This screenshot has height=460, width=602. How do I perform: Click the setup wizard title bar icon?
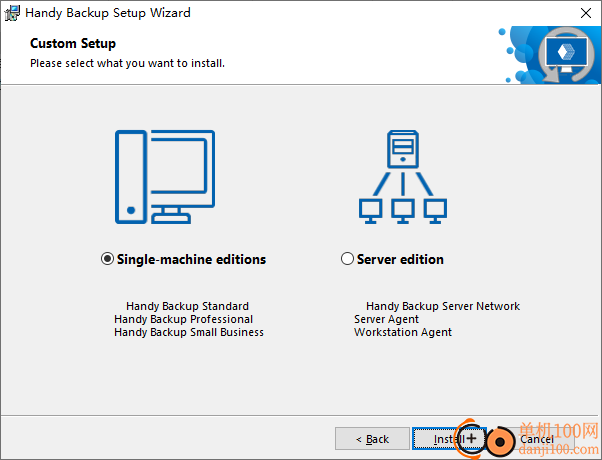tap(12, 13)
